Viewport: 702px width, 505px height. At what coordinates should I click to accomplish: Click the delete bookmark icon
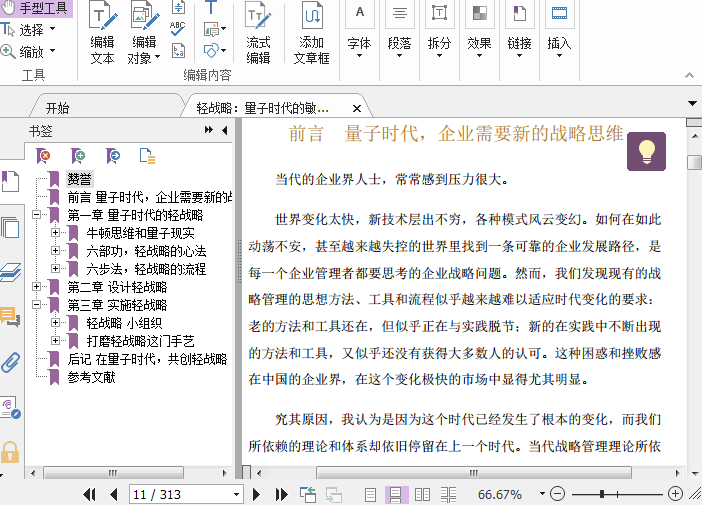(x=43, y=156)
